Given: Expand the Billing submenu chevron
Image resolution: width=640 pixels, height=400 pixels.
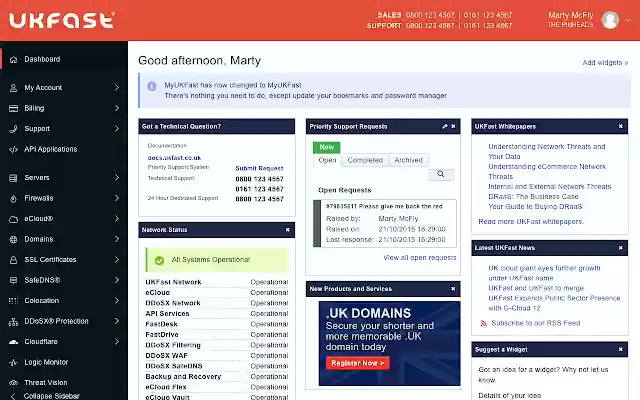Looking at the screenshot, I should (117, 108).
